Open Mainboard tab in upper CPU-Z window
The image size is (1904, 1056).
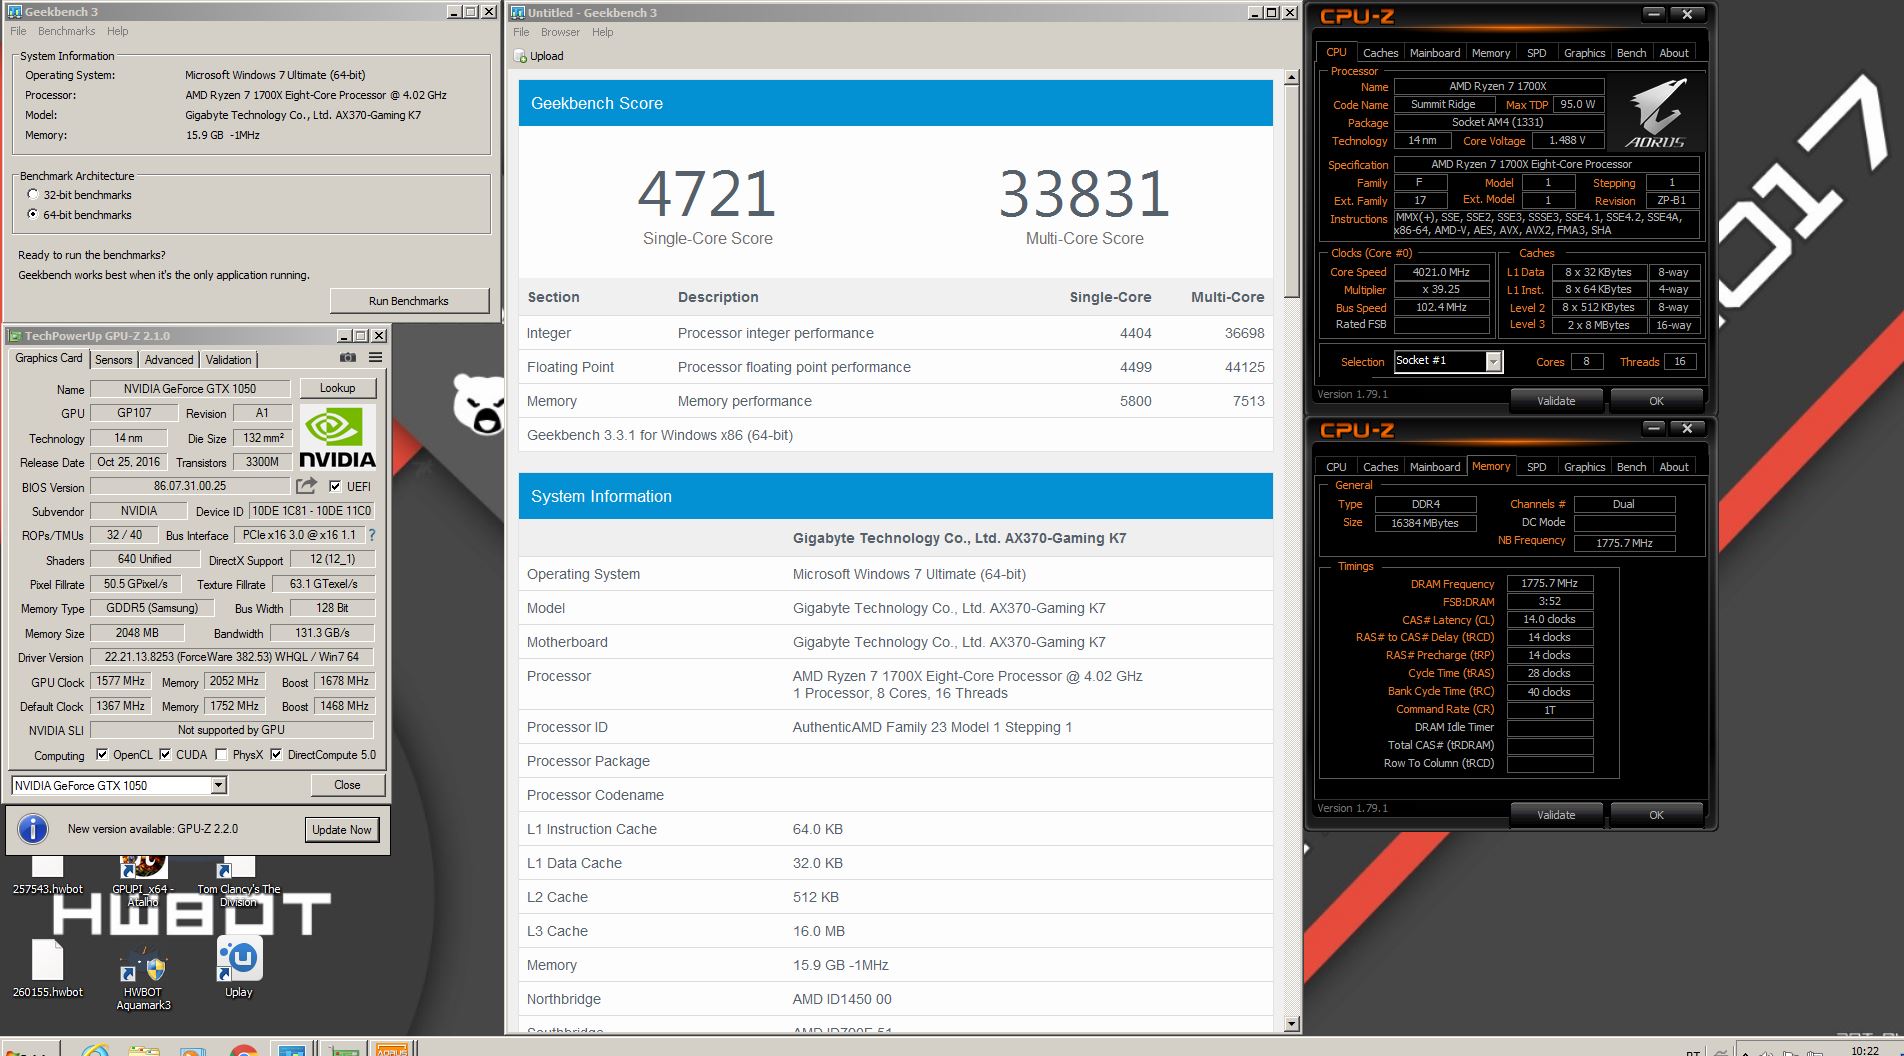tap(1435, 53)
